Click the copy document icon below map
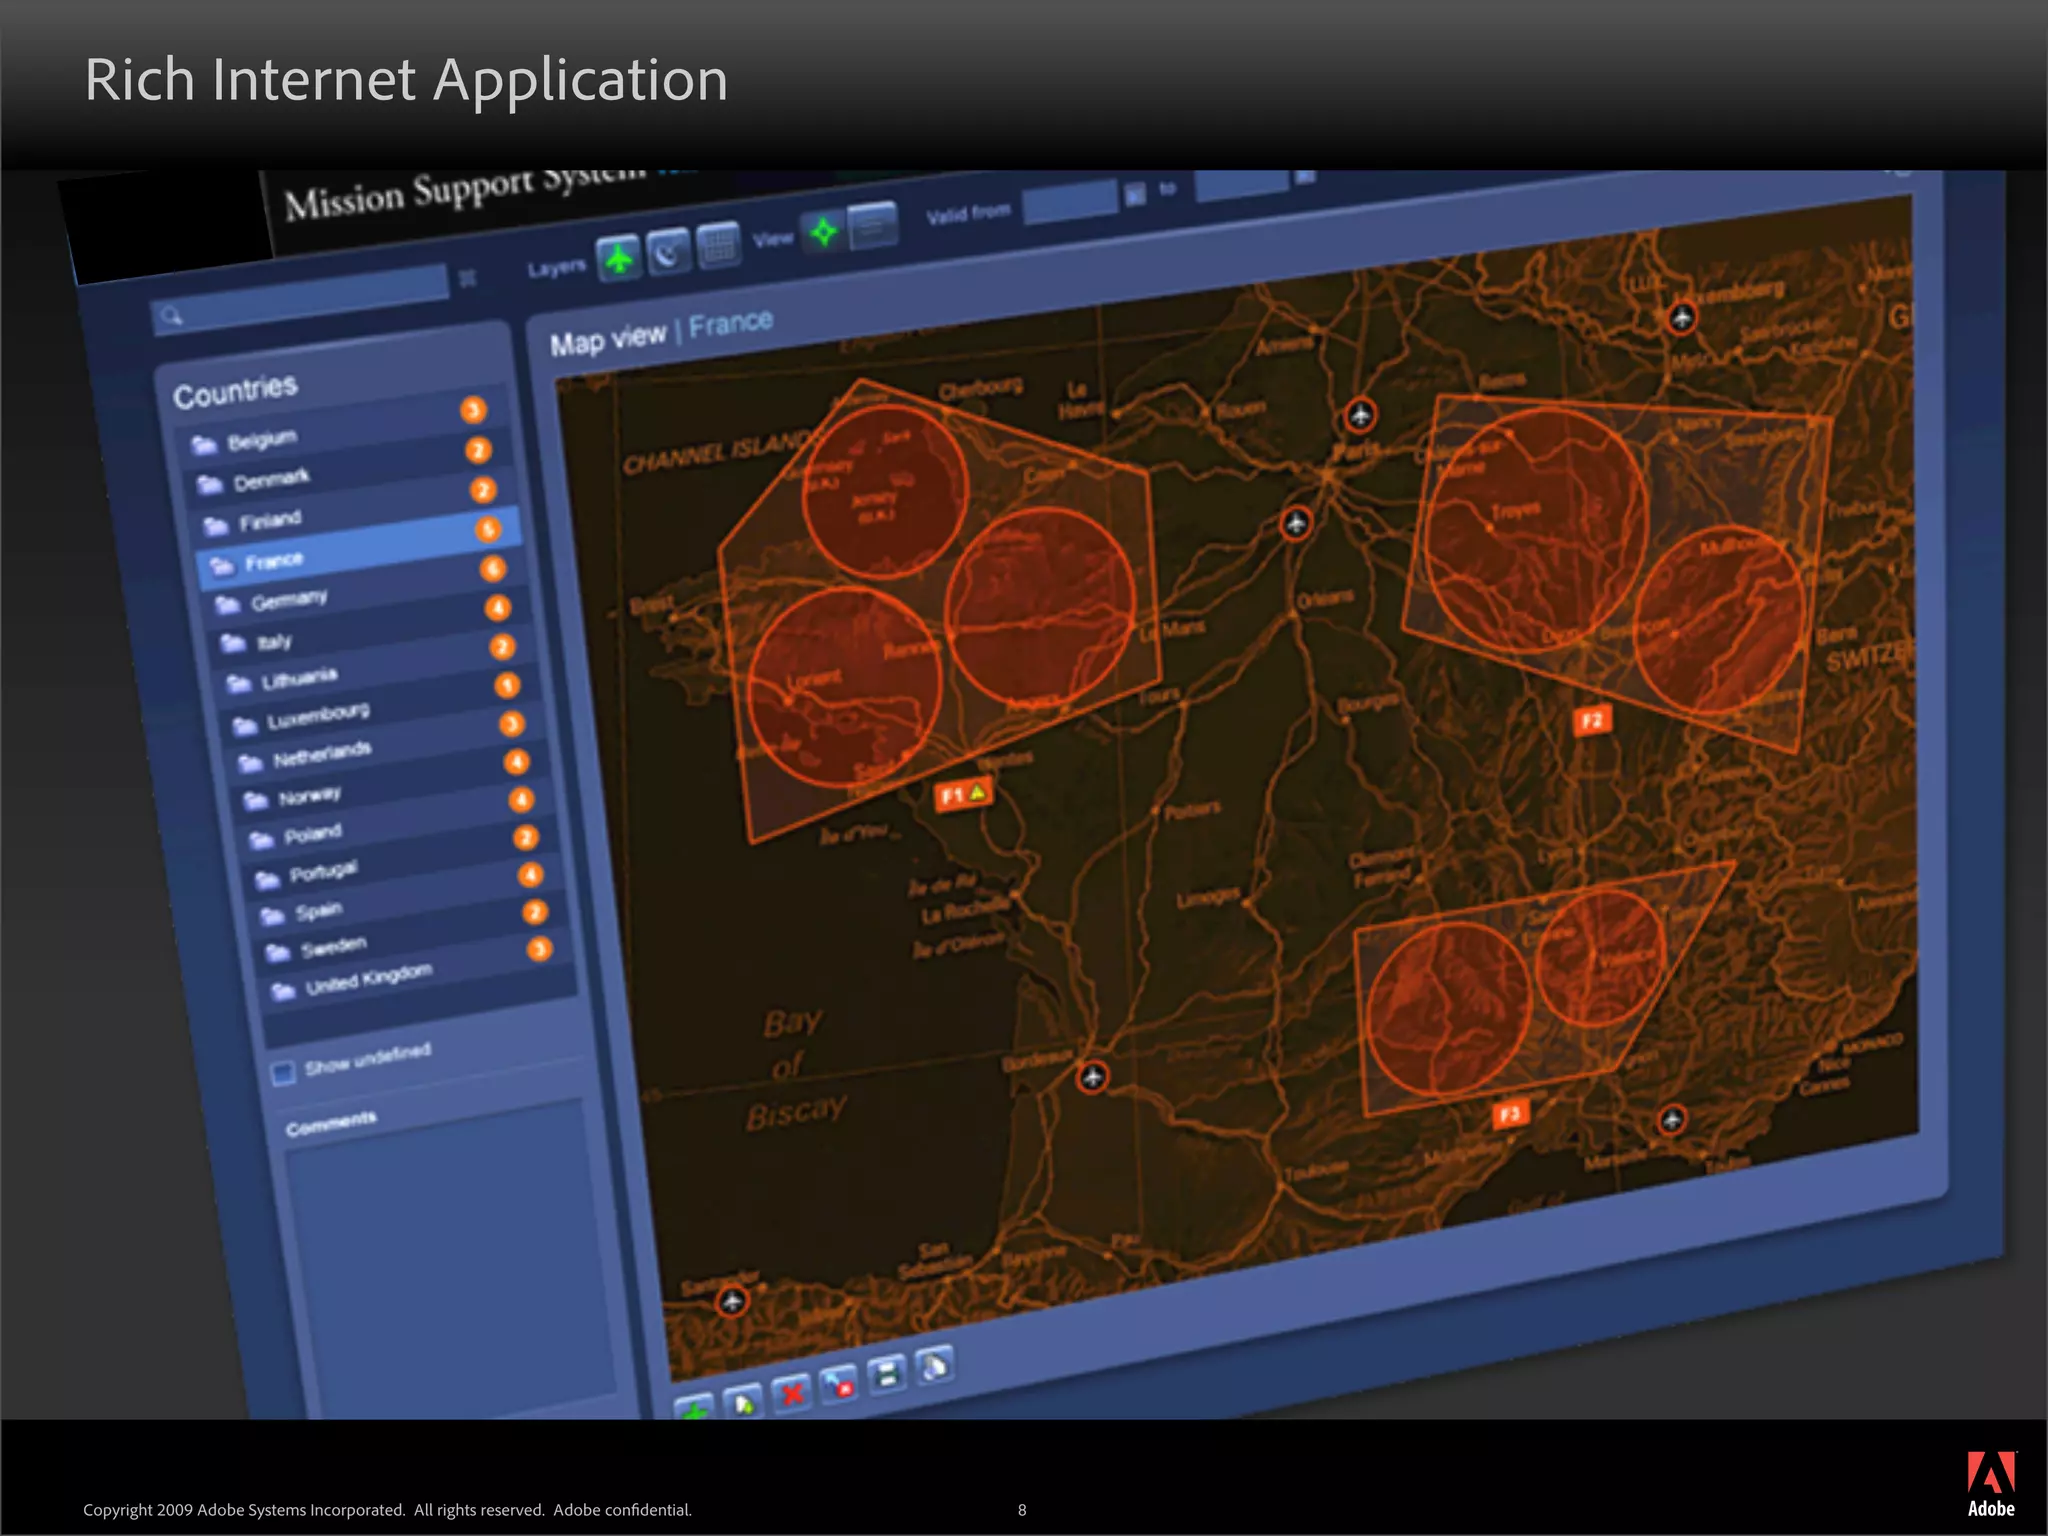Screen dimensions: 2048x1536 click(x=935, y=1365)
